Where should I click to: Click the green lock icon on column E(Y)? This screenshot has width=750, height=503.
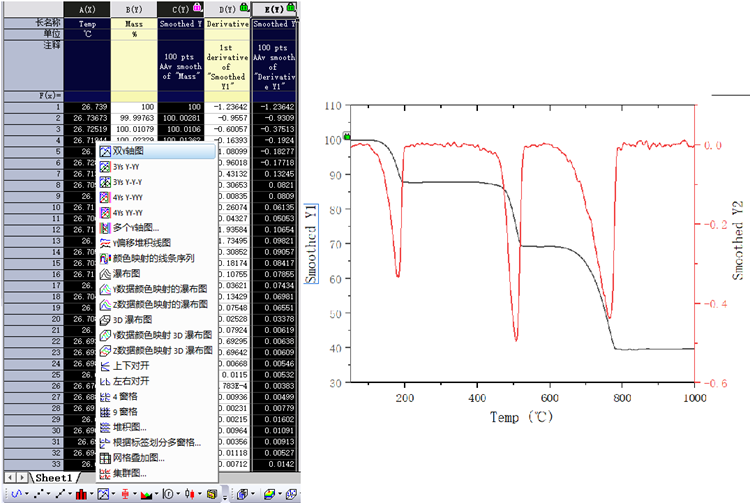pos(291,8)
